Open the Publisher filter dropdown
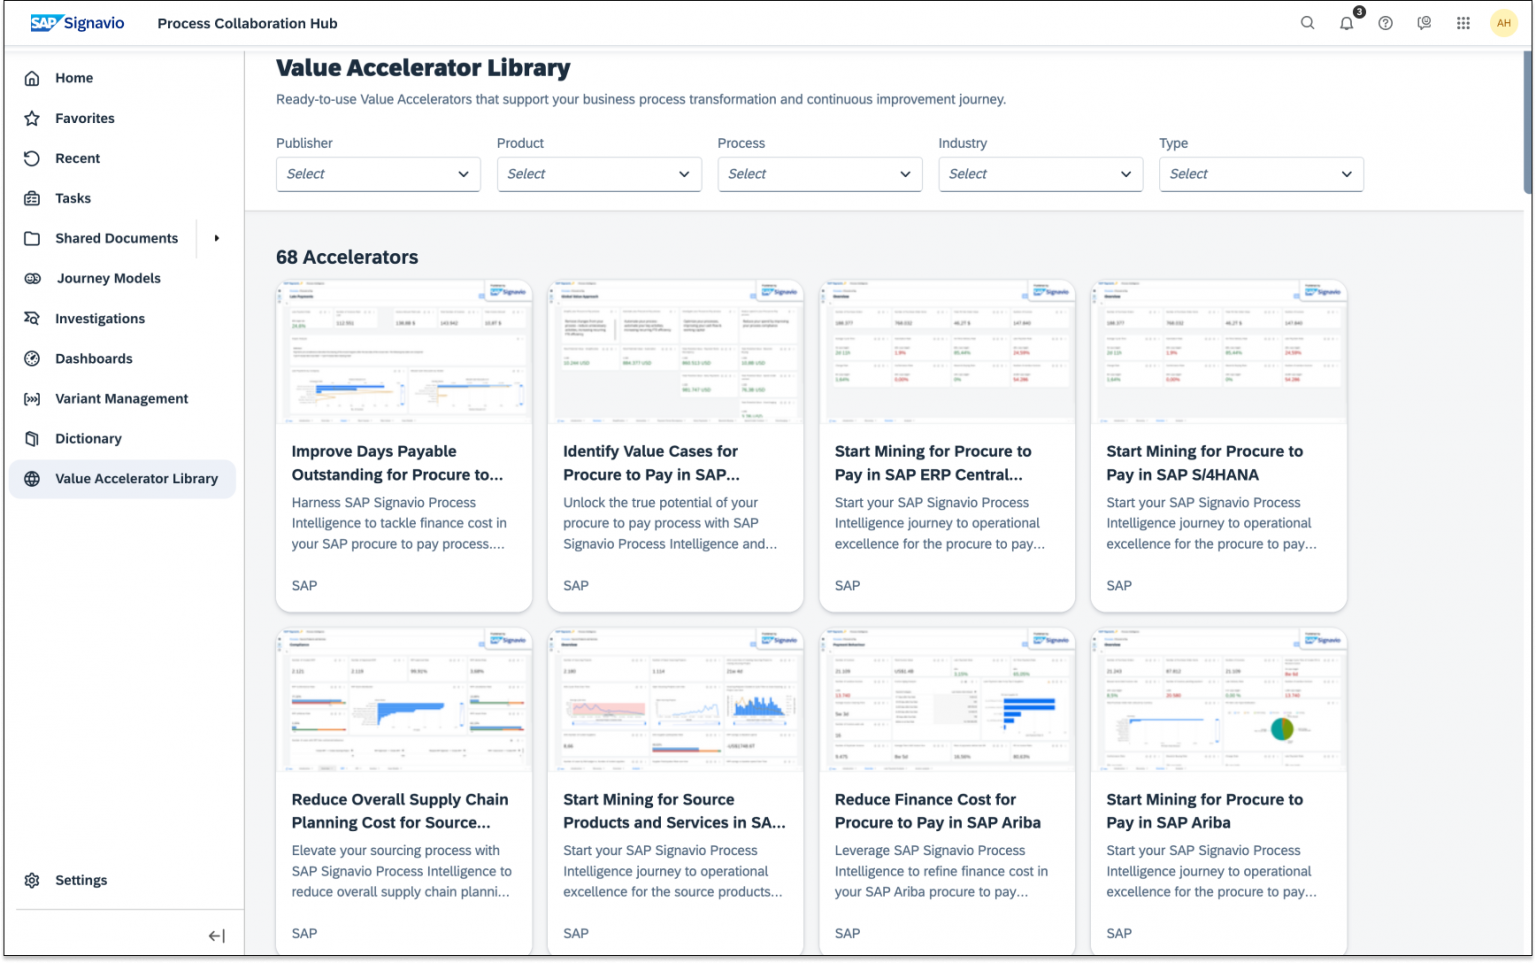This screenshot has width=1536, height=963. pyautogui.click(x=377, y=174)
